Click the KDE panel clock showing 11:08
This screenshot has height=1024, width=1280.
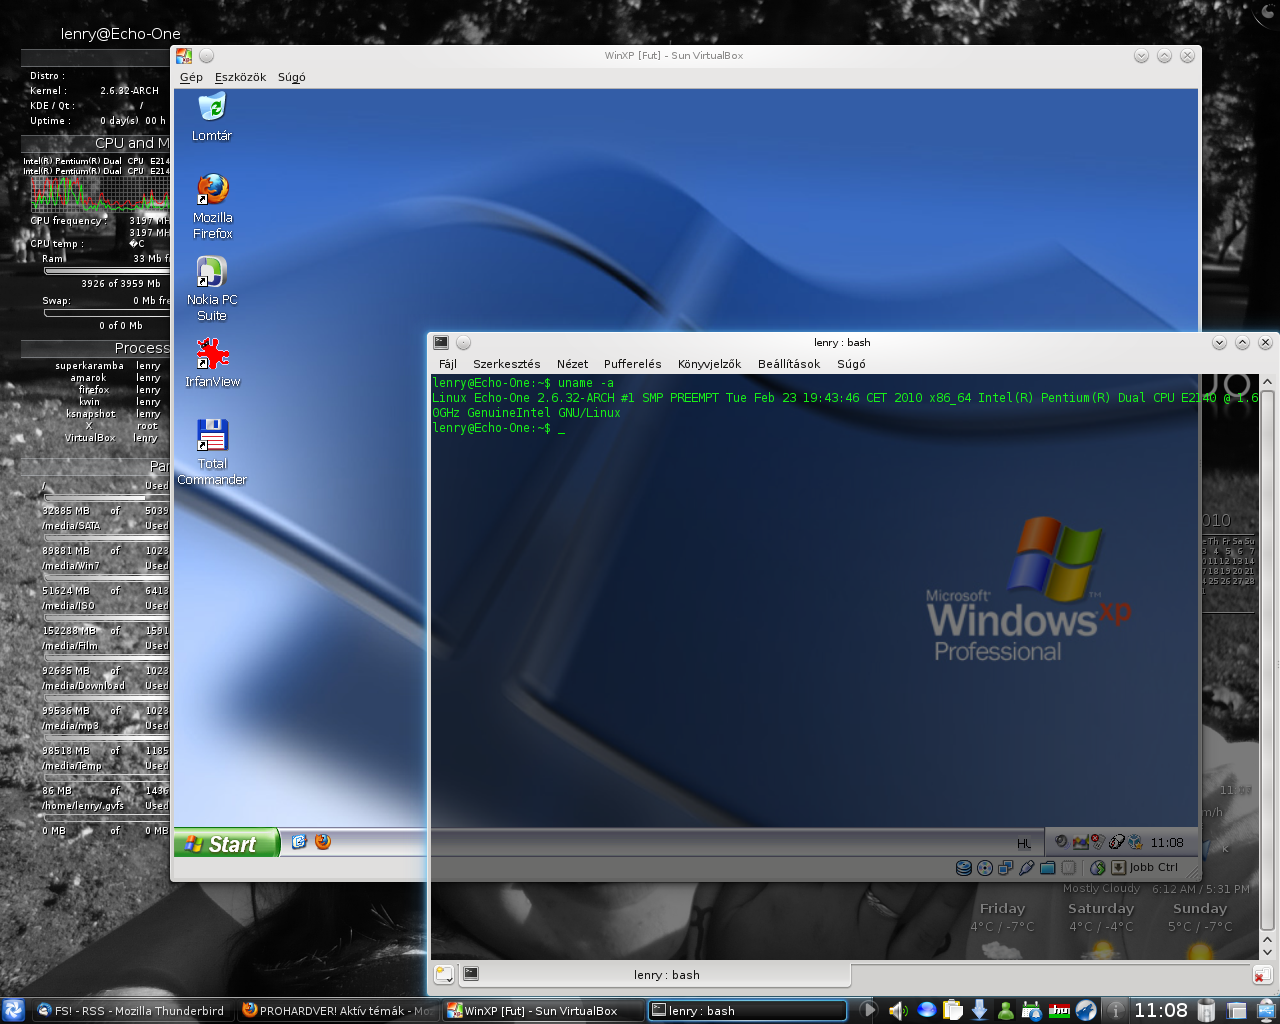[1160, 1011]
